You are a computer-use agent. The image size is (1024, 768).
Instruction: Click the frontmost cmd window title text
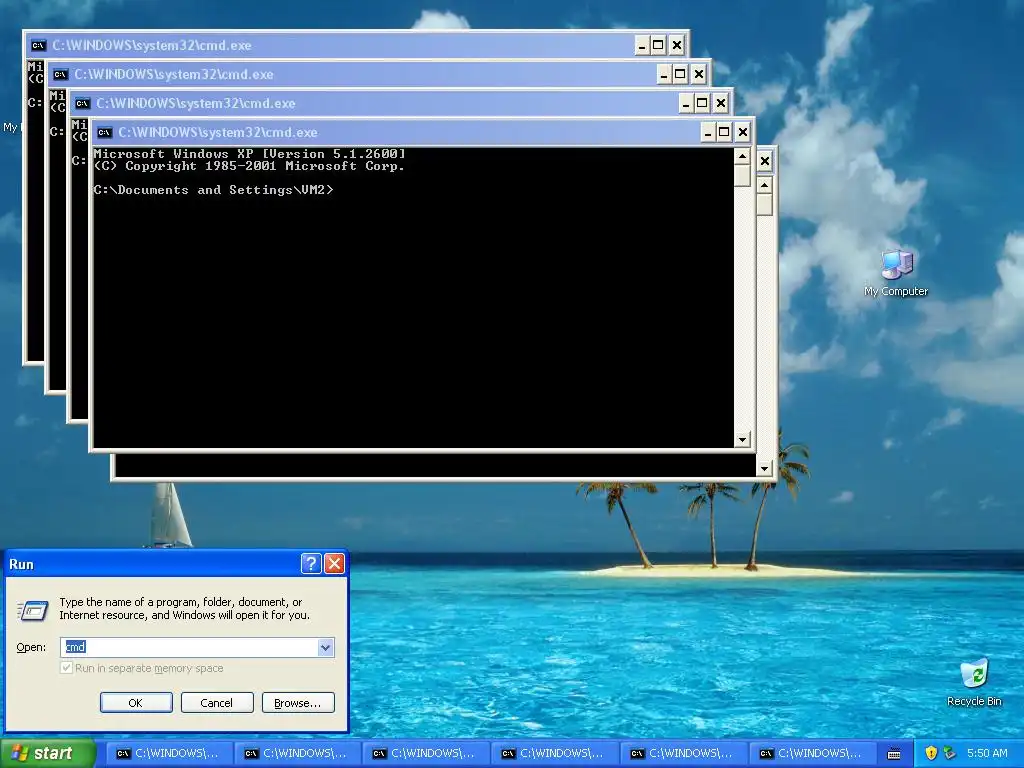[217, 133]
